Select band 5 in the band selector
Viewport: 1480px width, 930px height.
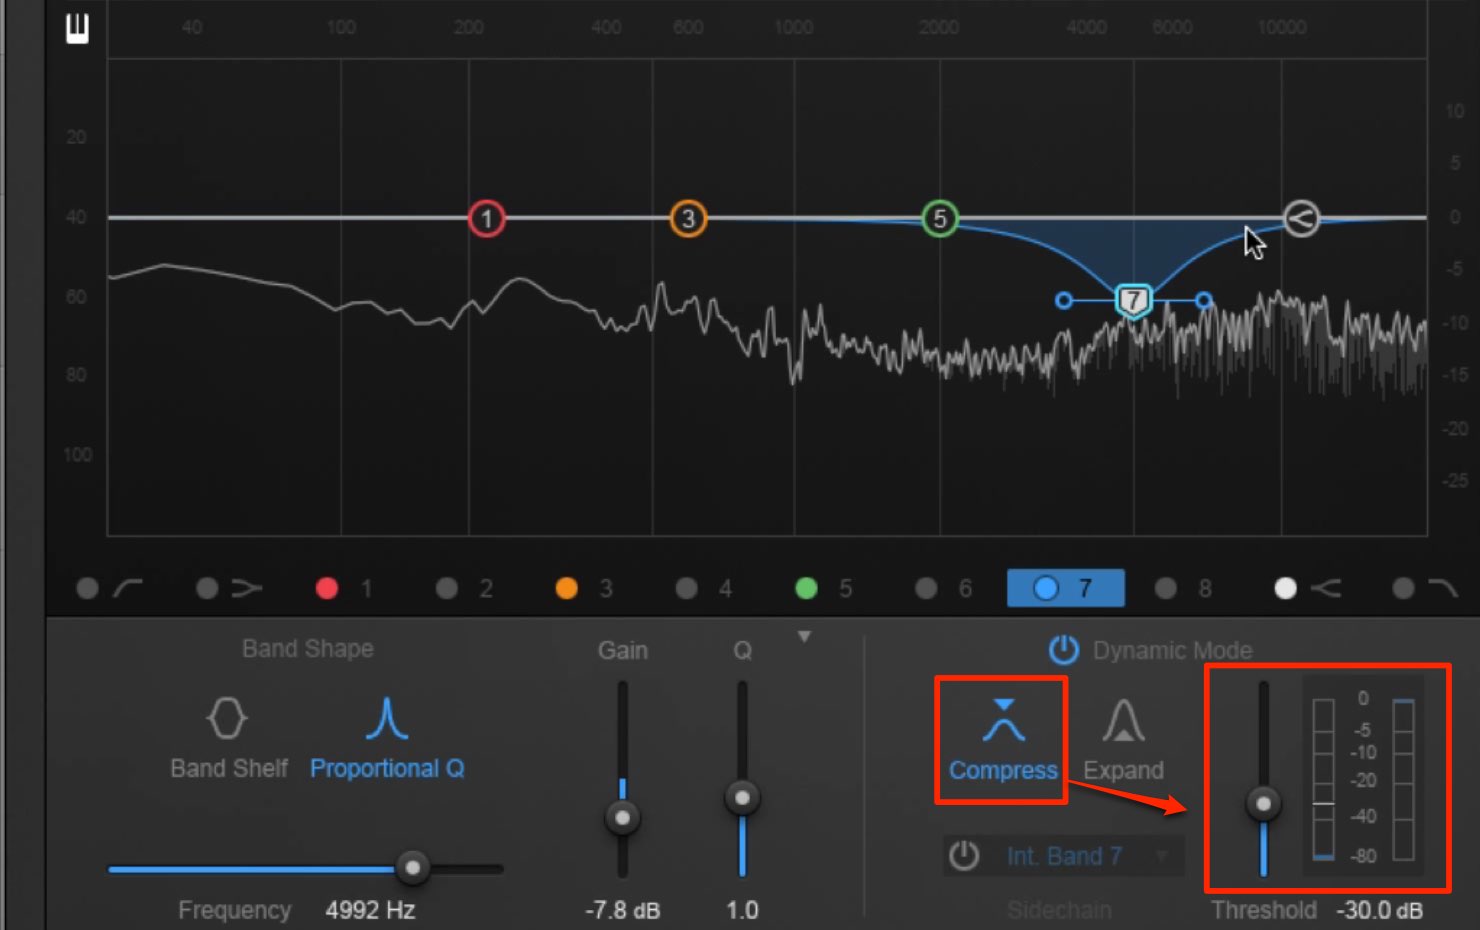coord(825,588)
